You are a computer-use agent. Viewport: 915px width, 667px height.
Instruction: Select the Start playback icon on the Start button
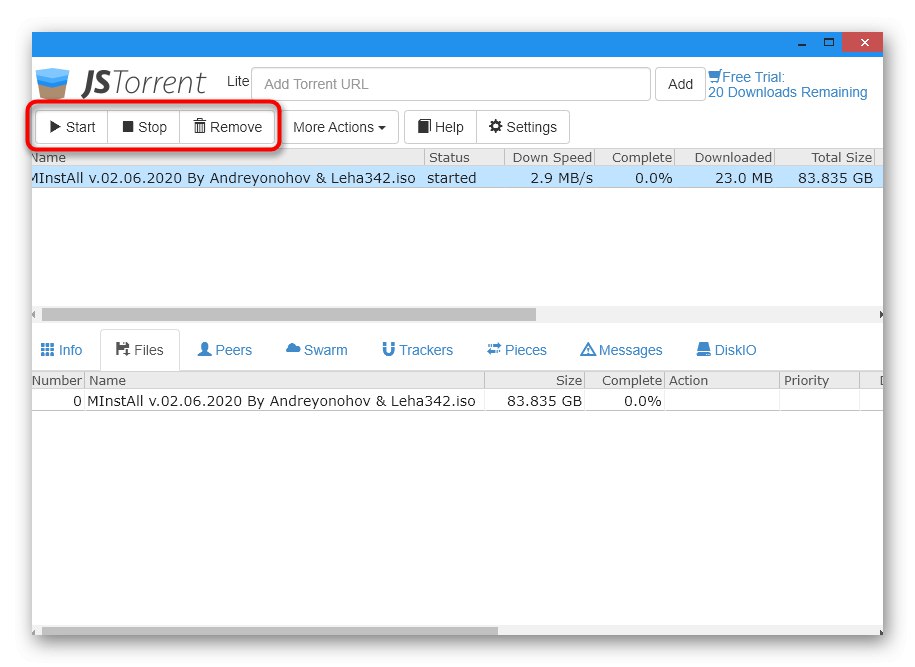53,127
